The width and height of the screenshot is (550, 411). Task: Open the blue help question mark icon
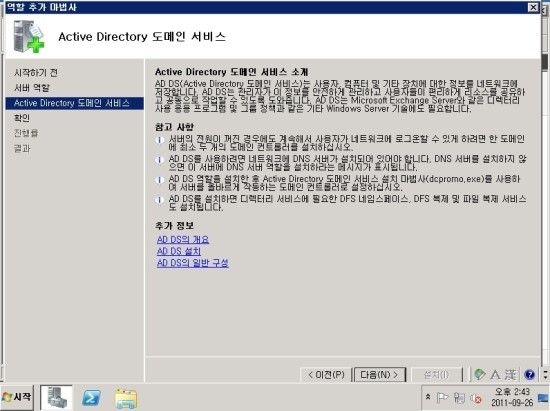coord(529,375)
